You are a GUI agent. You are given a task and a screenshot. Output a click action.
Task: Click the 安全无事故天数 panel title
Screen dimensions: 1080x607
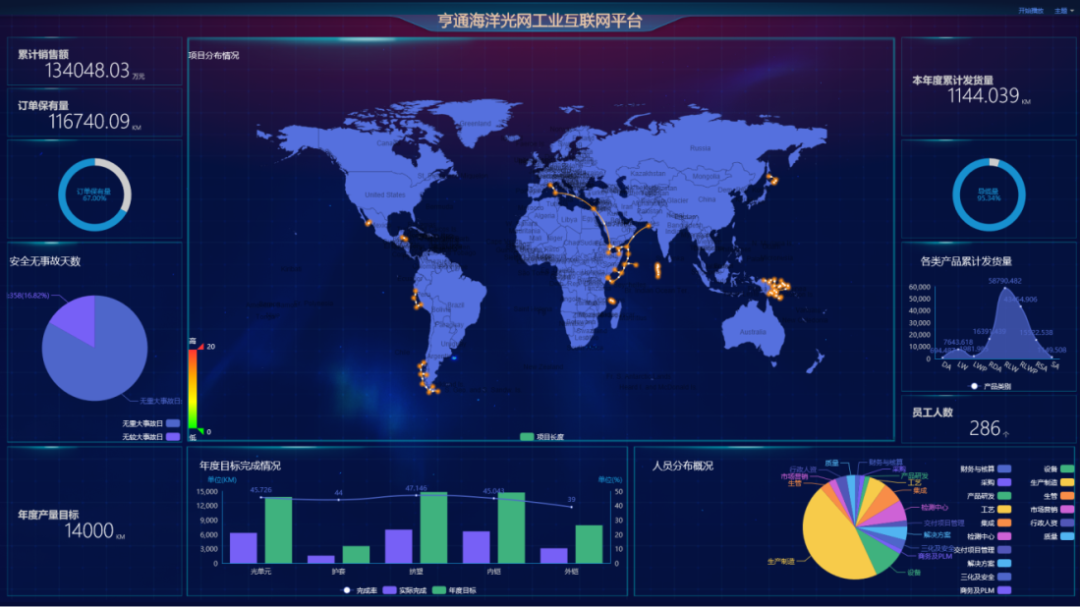[x=45, y=261]
